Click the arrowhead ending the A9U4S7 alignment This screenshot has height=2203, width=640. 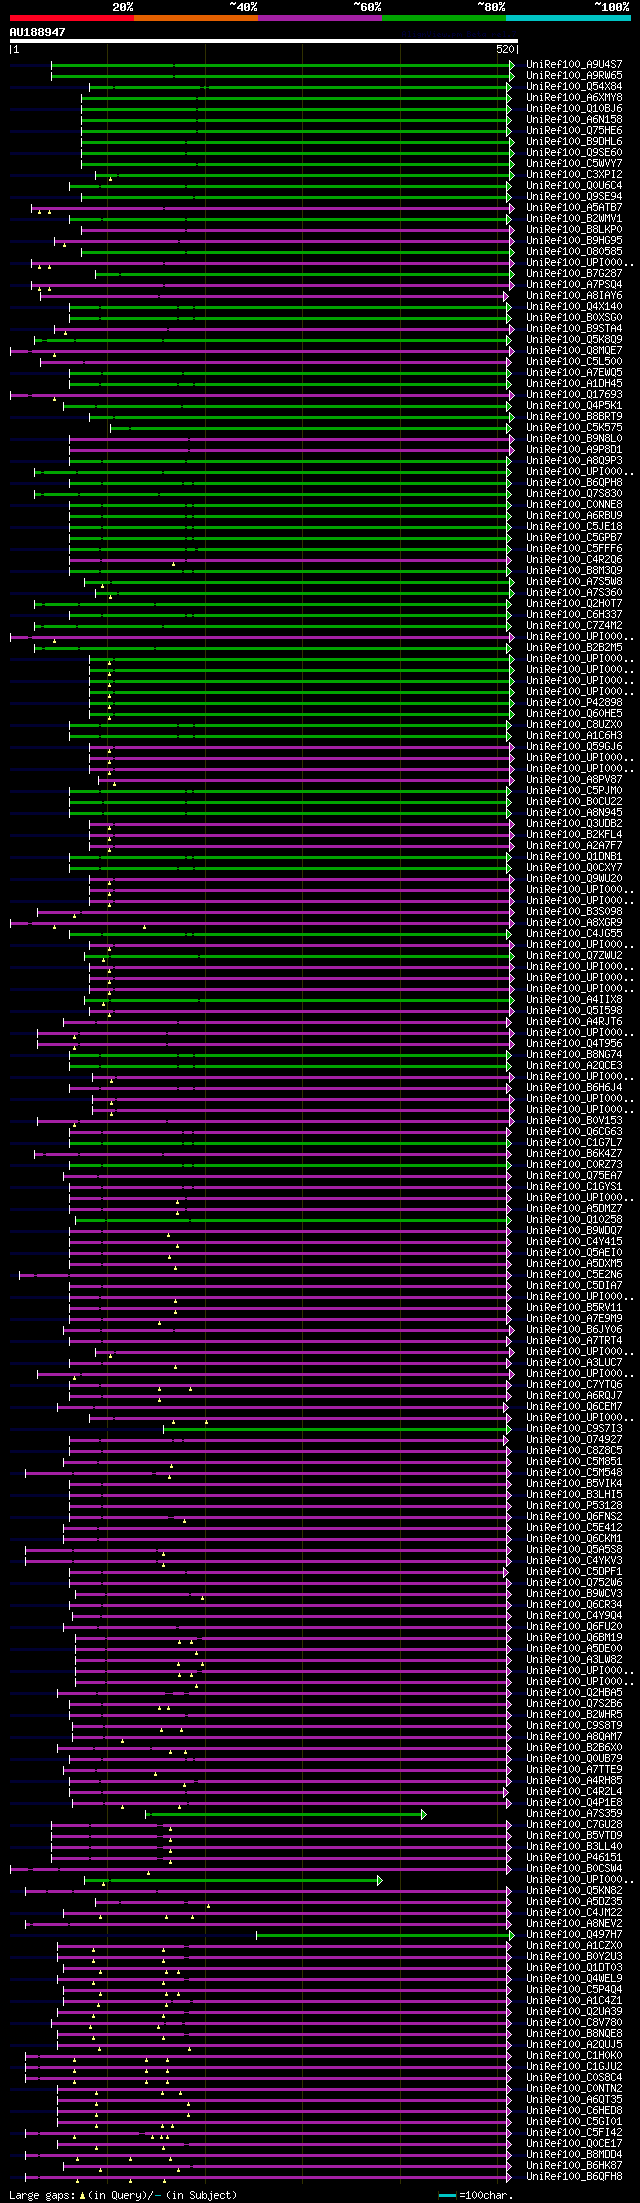[x=512, y=64]
